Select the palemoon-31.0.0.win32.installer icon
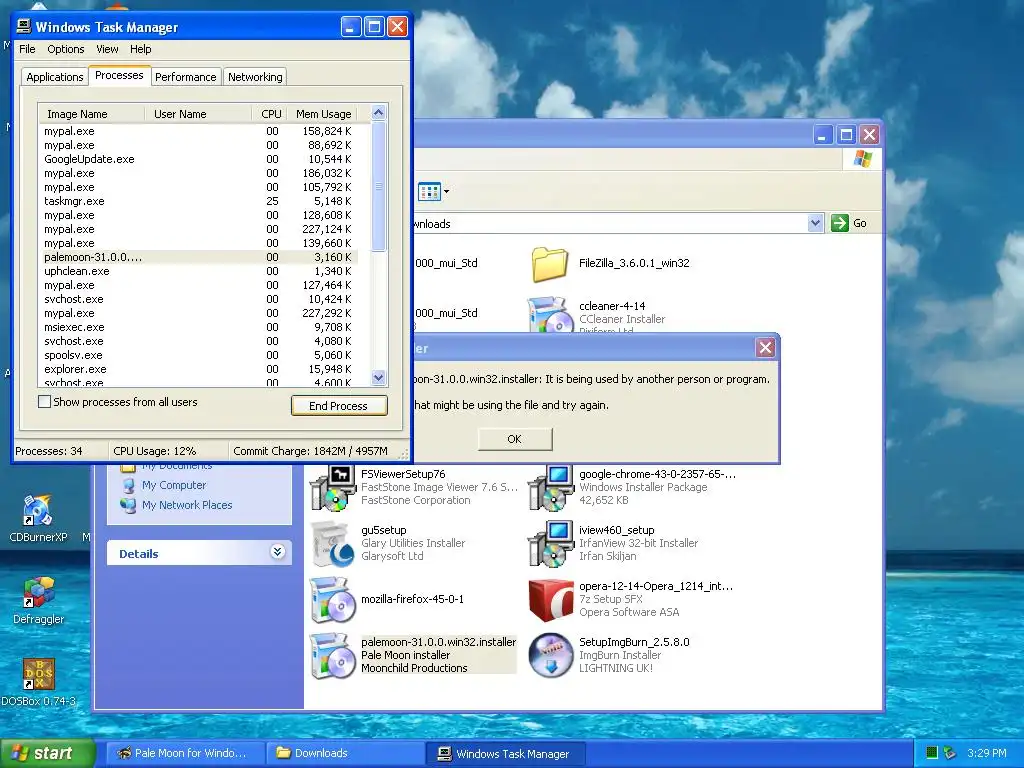 click(332, 656)
